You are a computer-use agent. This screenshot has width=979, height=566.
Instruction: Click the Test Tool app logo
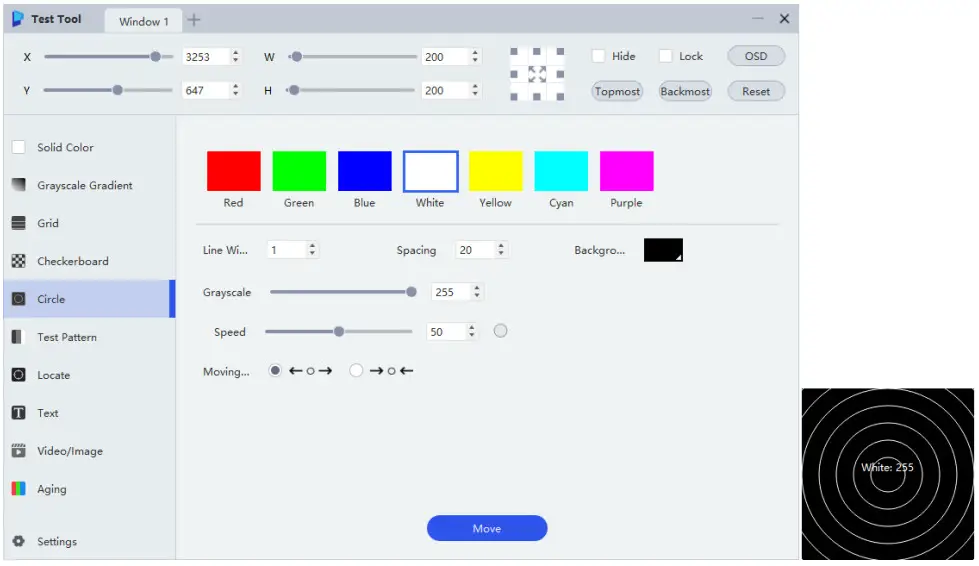pyautogui.click(x=18, y=19)
